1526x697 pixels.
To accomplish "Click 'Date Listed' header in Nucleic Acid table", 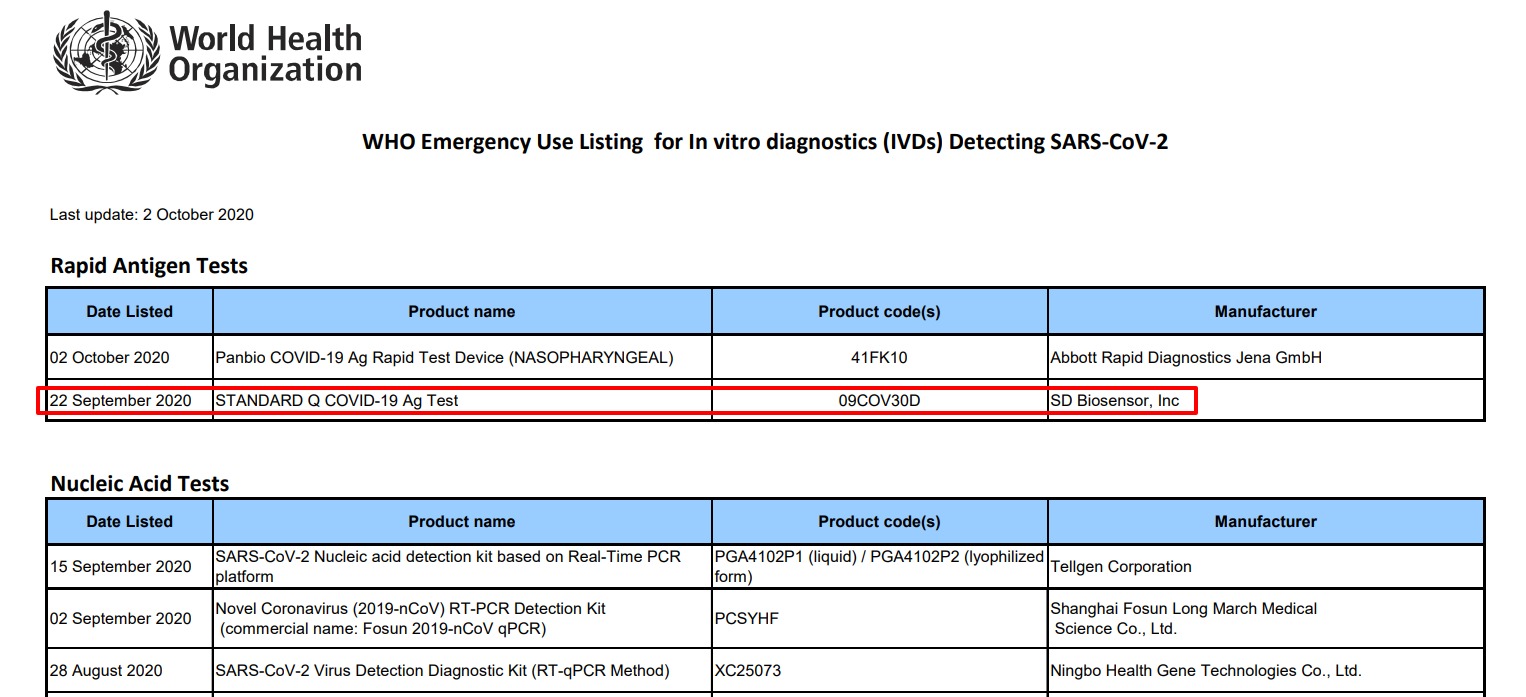I will (x=130, y=522).
